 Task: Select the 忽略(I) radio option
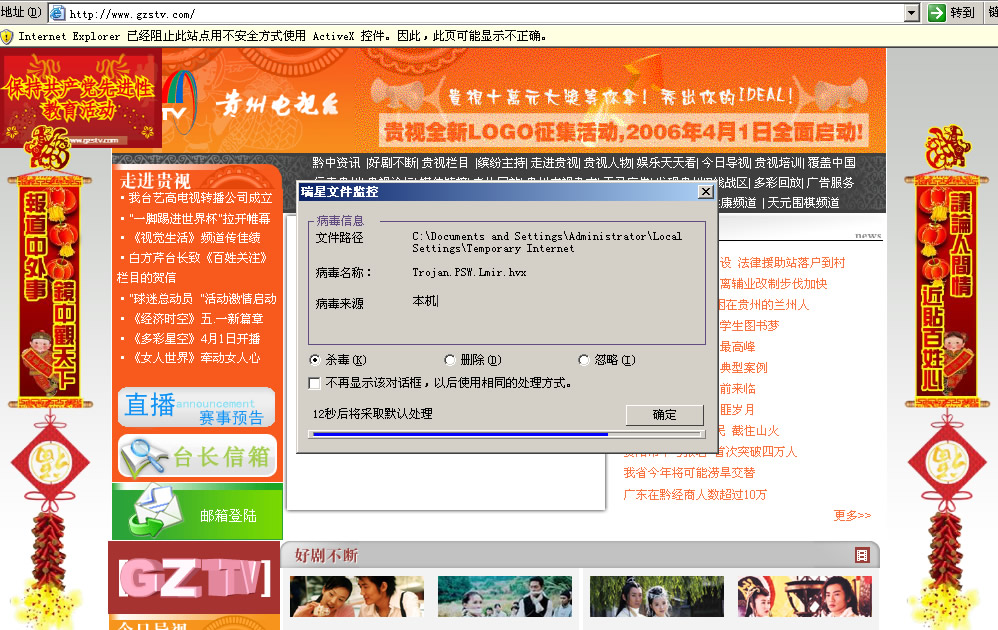(x=584, y=360)
